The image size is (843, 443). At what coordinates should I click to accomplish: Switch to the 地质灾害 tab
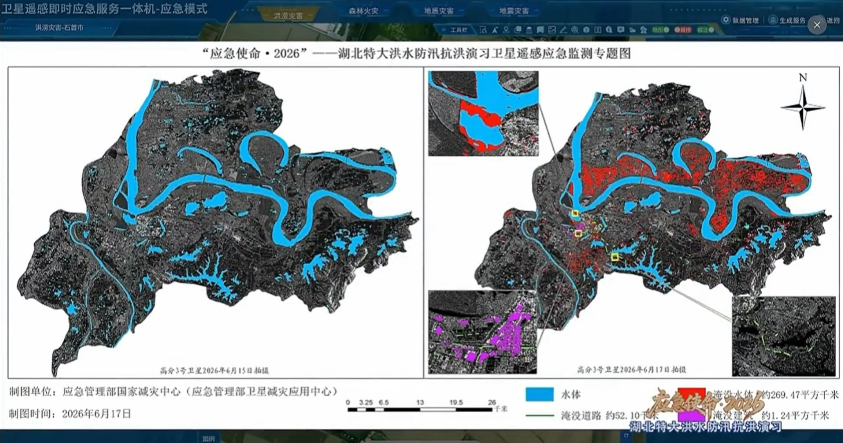(438, 11)
